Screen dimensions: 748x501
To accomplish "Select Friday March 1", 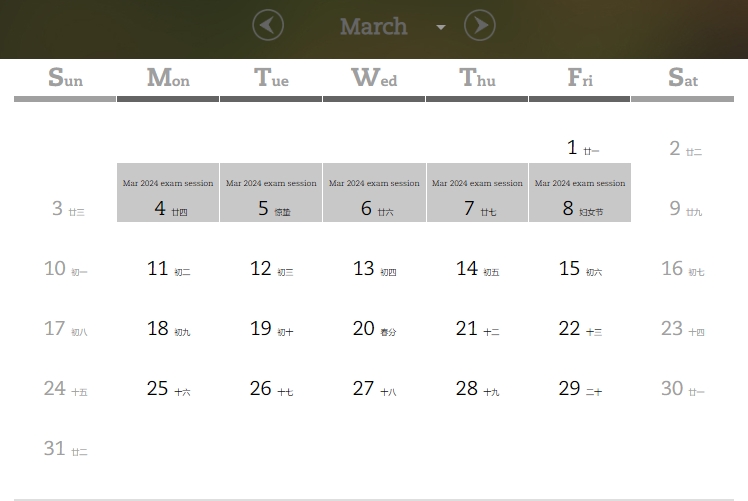I will pos(573,148).
